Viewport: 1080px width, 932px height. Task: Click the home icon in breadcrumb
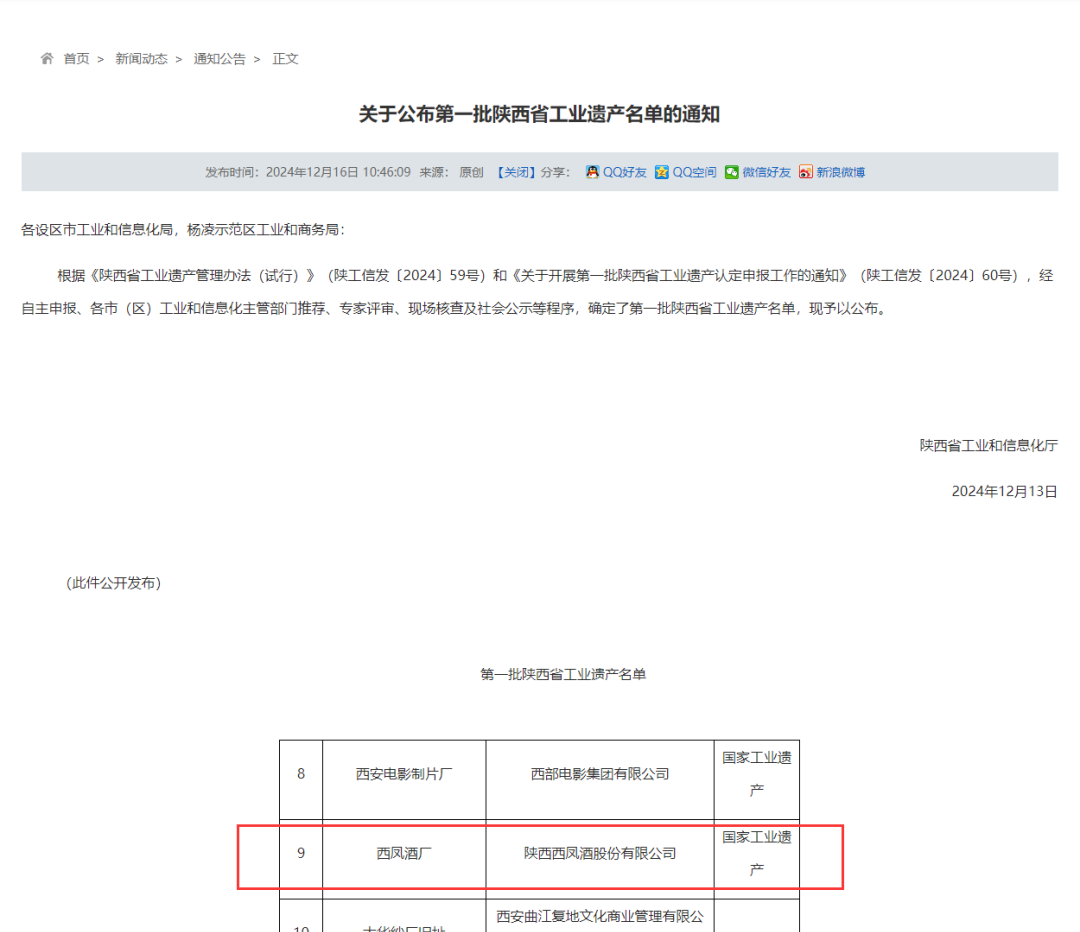click(46, 59)
